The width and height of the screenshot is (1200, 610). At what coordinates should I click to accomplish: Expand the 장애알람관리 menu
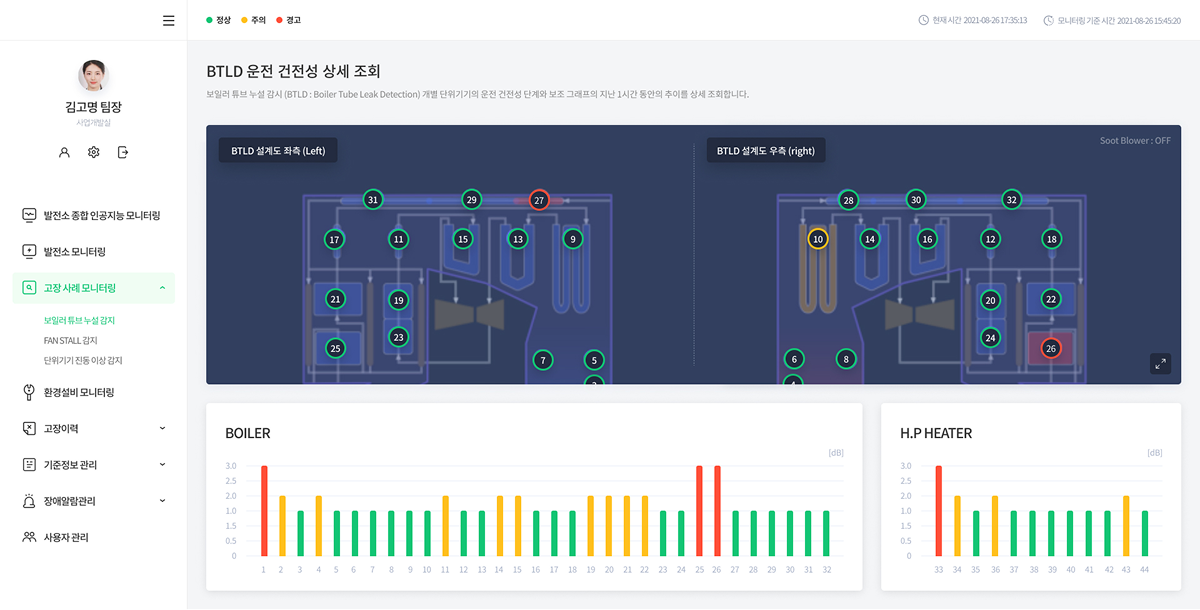162,501
